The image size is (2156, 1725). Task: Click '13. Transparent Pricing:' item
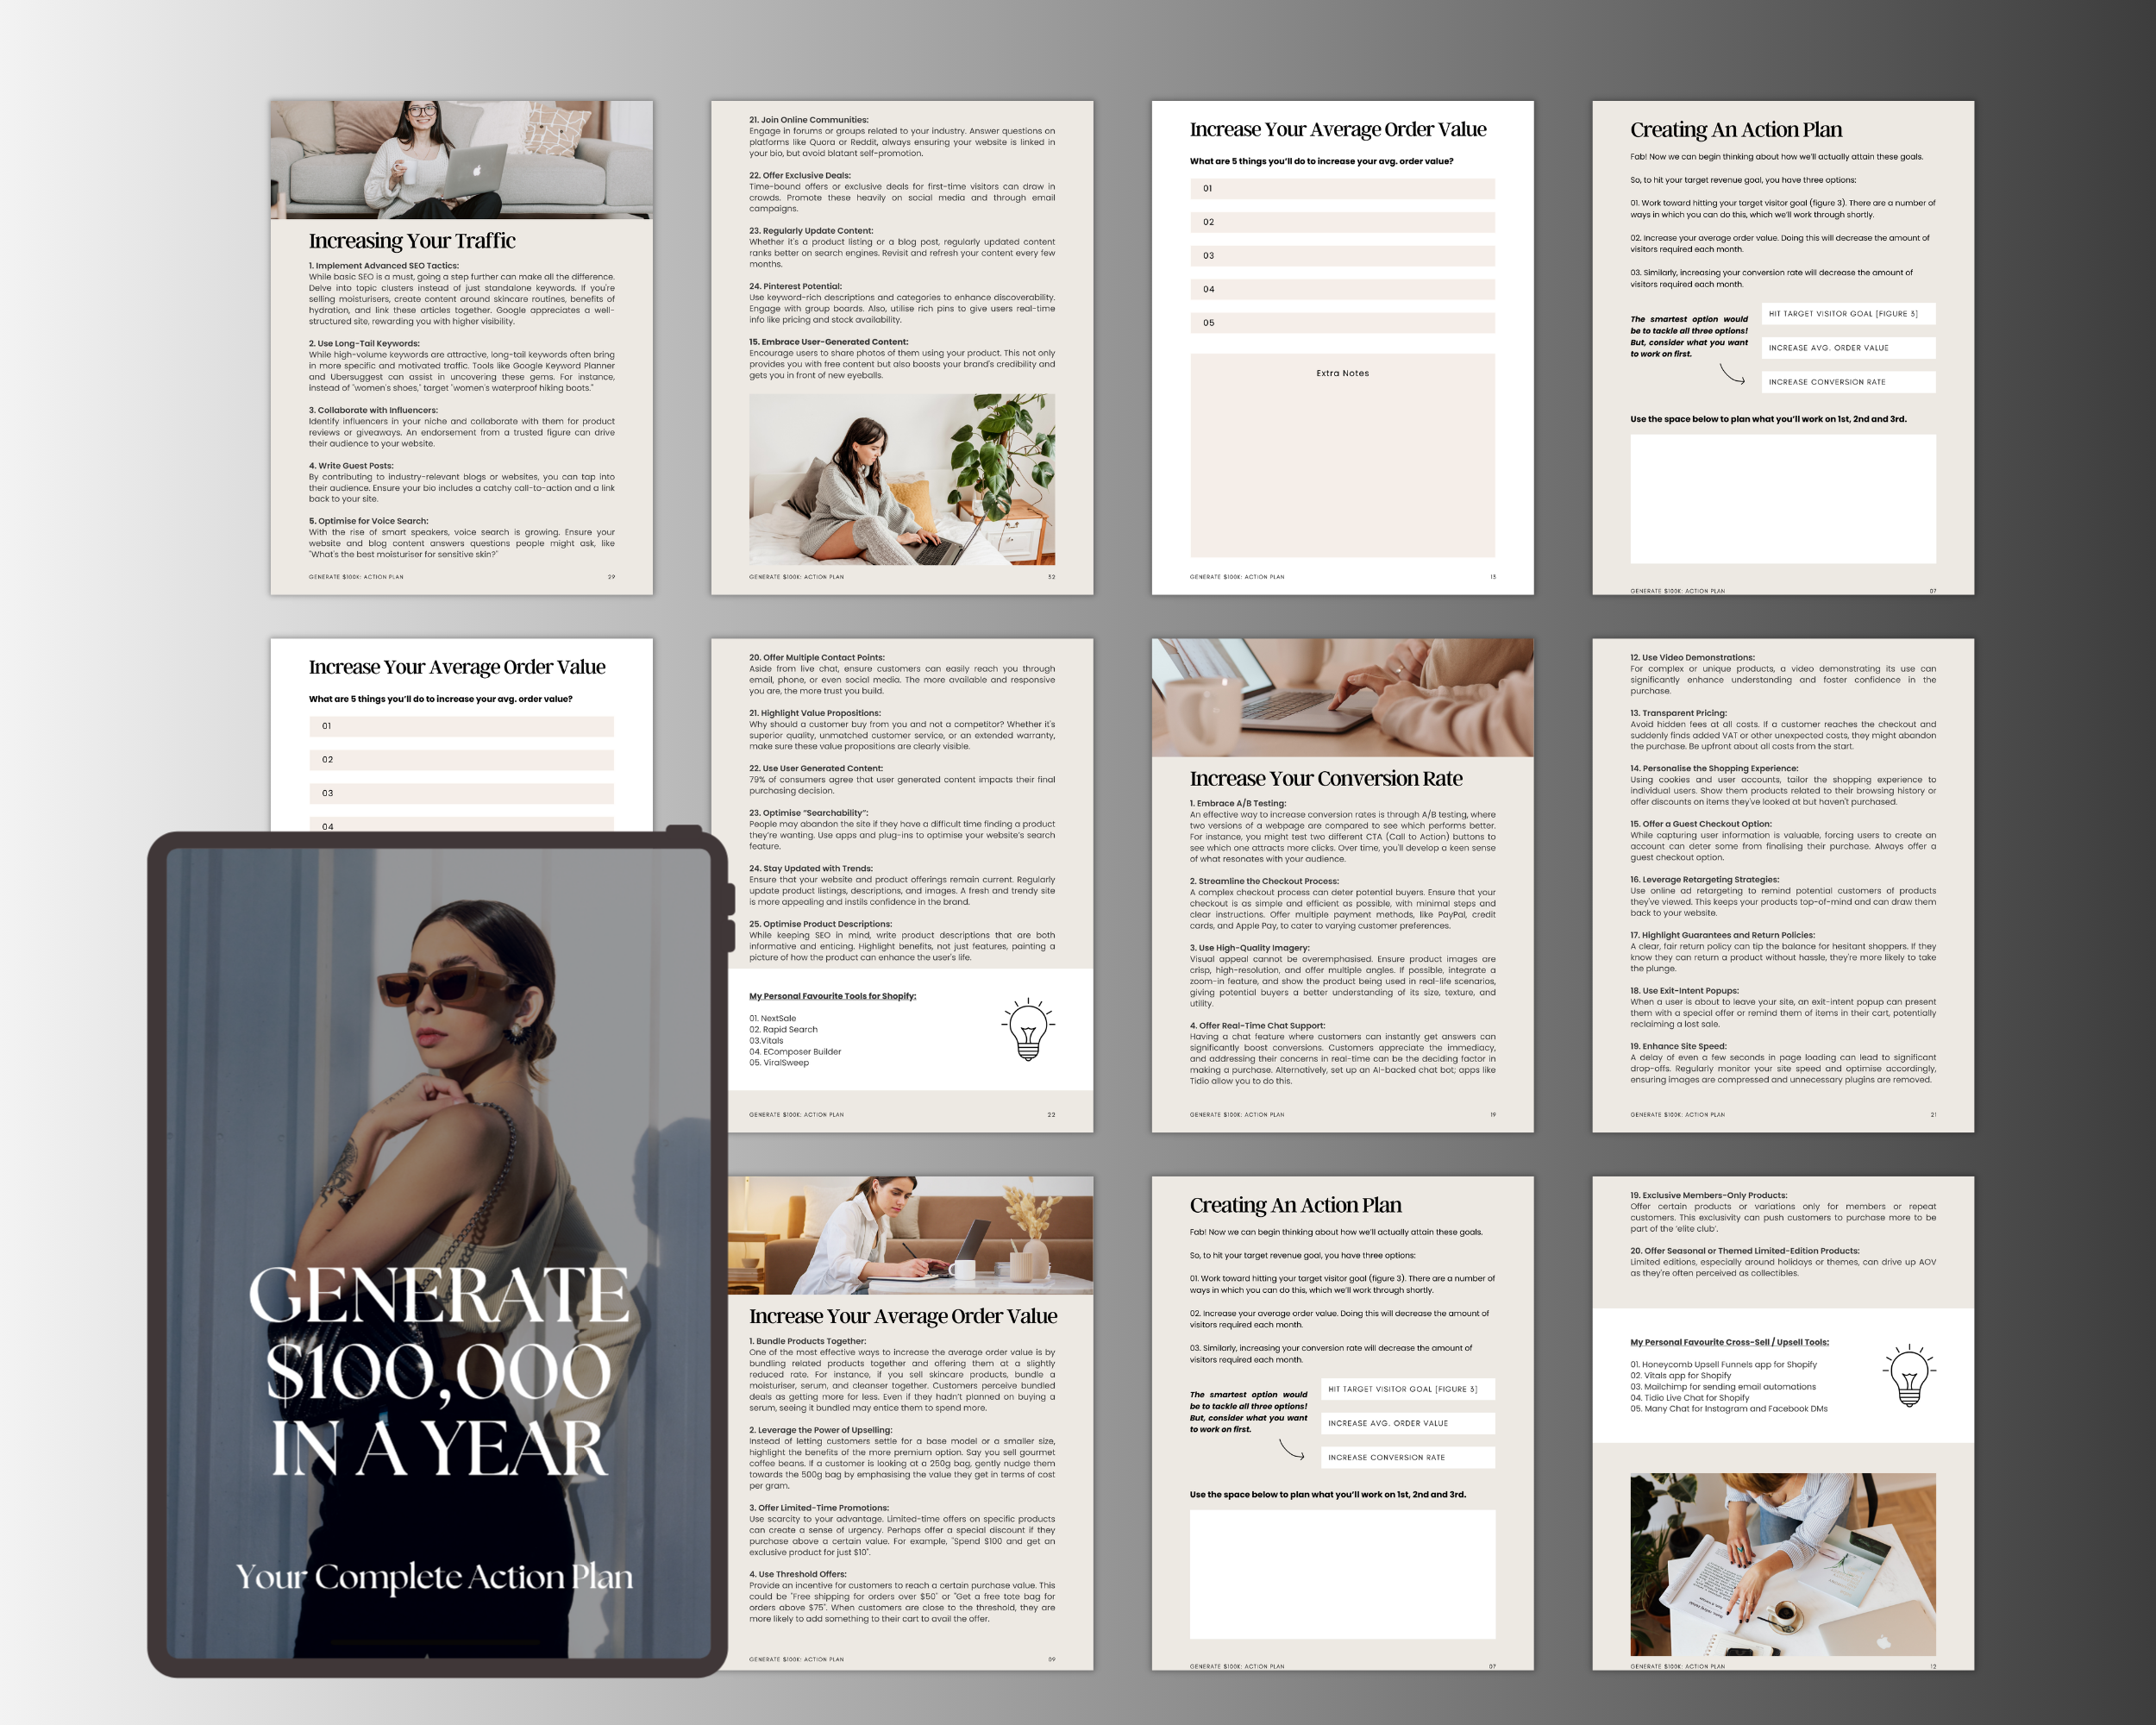(x=1678, y=713)
